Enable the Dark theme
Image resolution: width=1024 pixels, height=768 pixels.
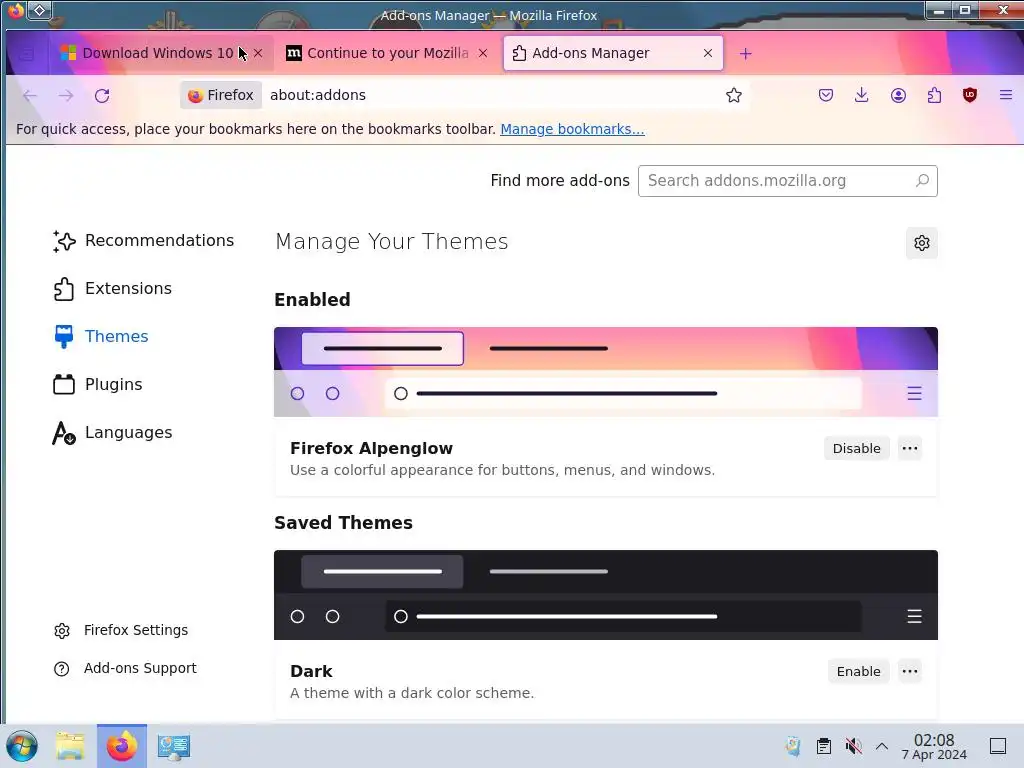(858, 671)
